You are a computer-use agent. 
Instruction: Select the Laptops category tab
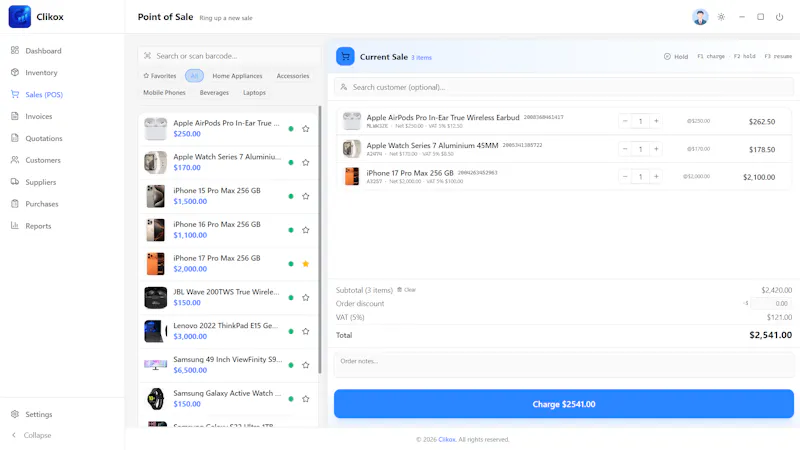tap(254, 92)
